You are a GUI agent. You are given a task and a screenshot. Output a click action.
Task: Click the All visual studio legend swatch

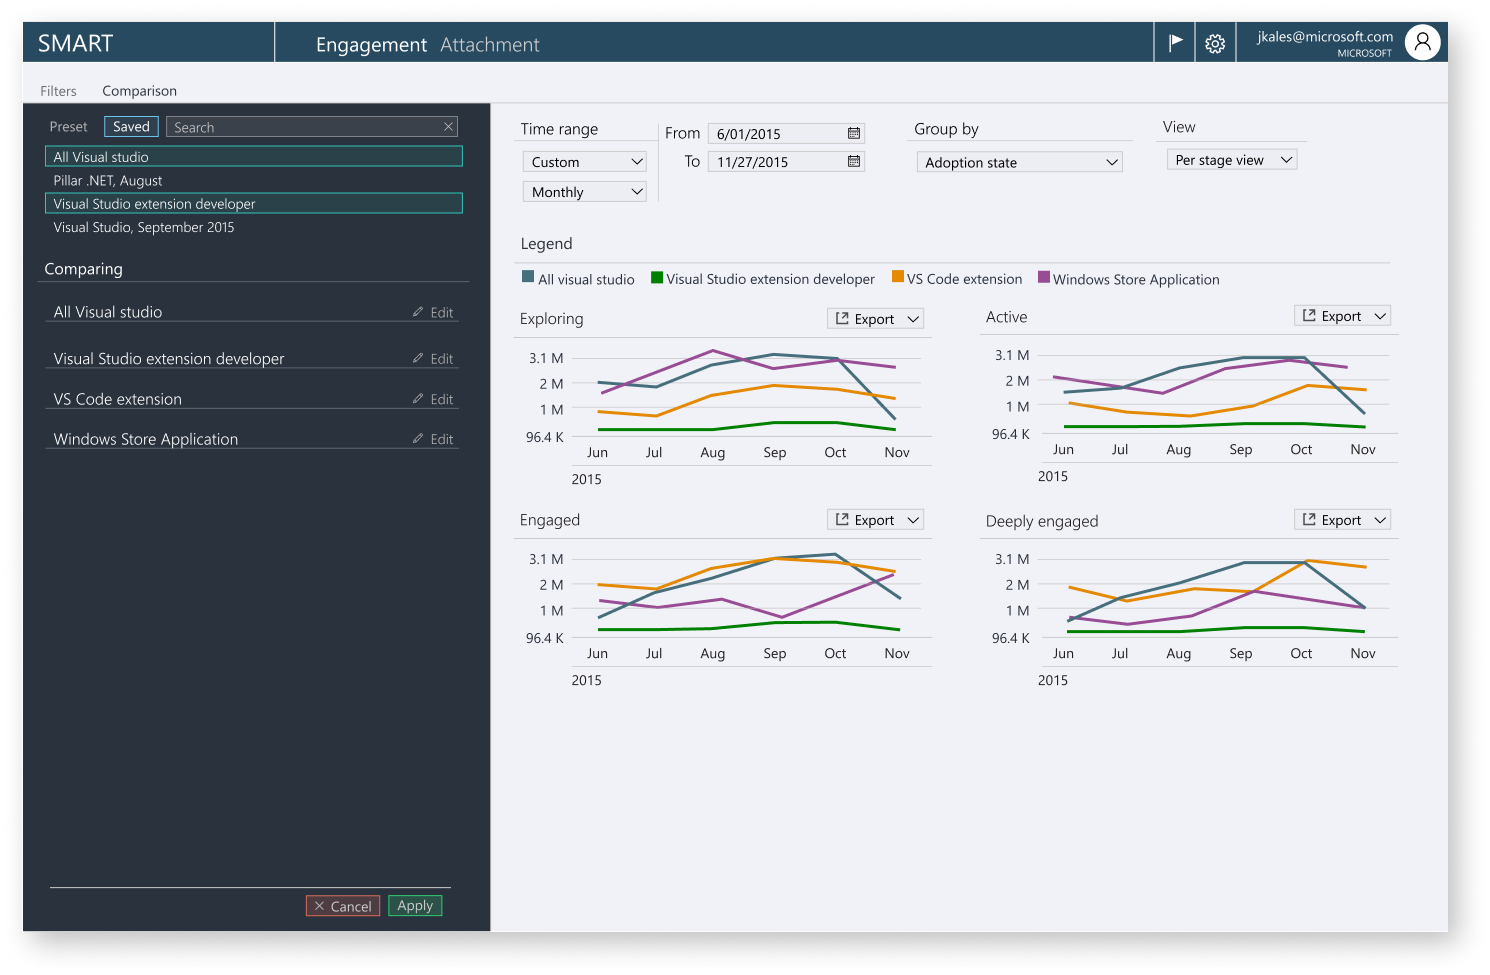528,277
